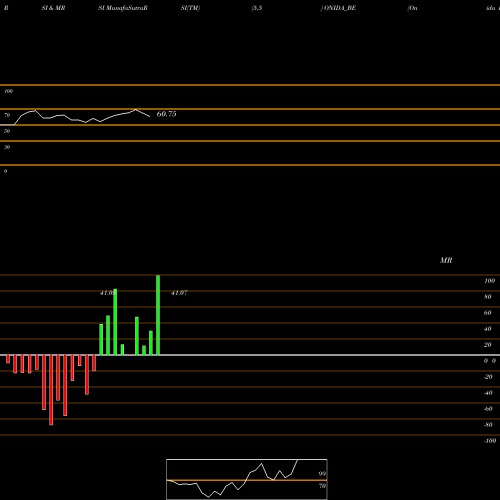Click the ONIDA_BE symbol text in header
The width and height of the screenshot is (500, 500).
click(x=340, y=8)
